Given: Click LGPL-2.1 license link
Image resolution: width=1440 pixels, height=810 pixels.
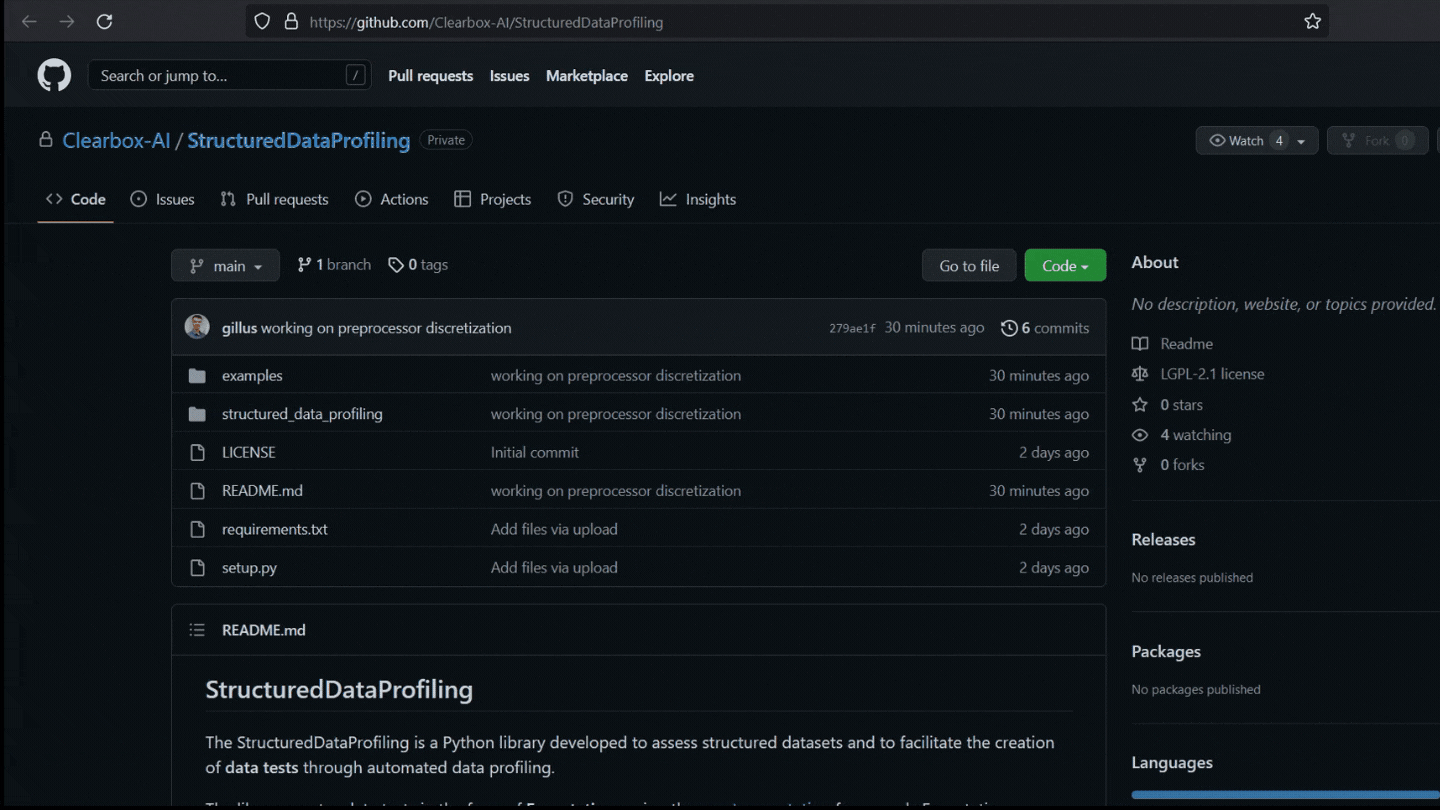Looking at the screenshot, I should pos(1212,374).
